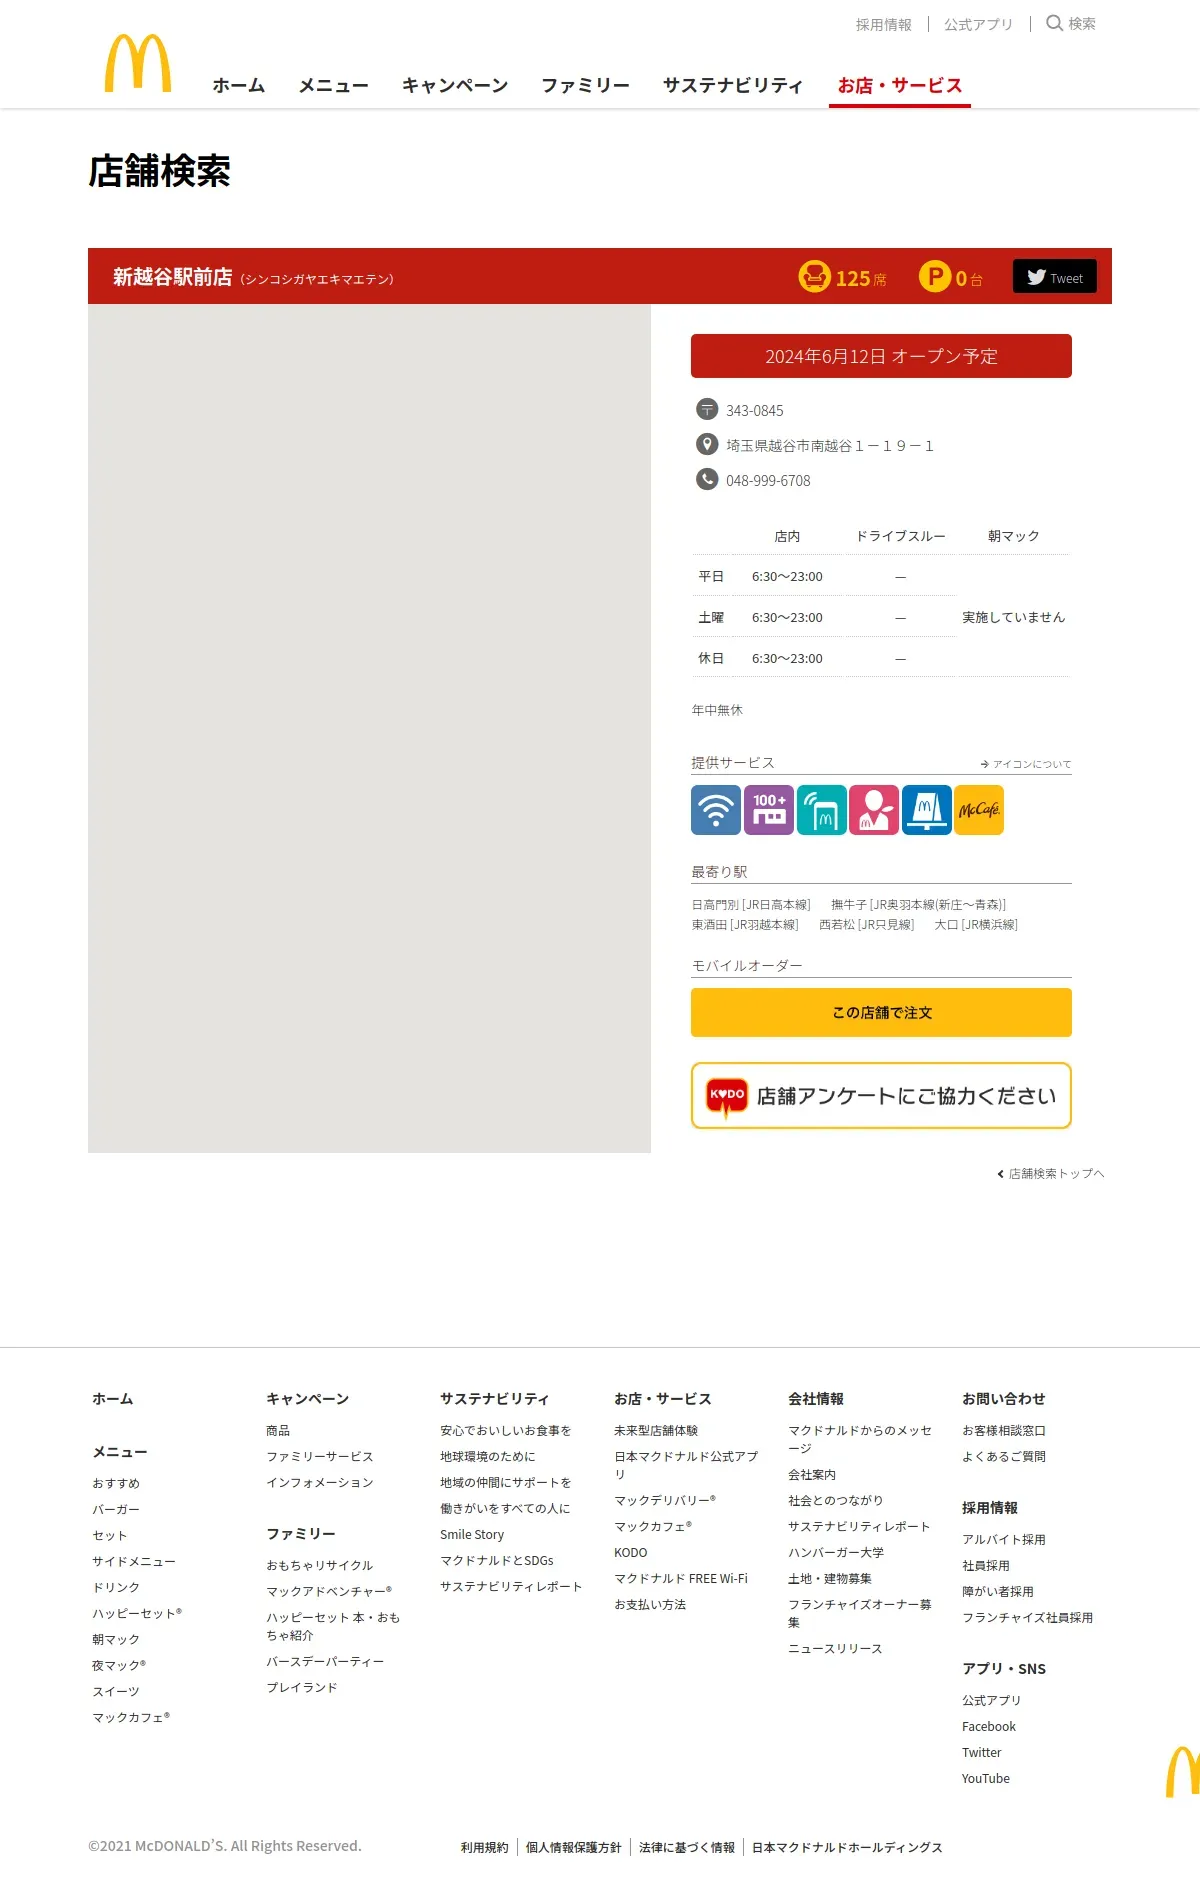The width and height of the screenshot is (1200, 1904).
Task: Click the KODO logo in survey banner
Action: 727,1096
